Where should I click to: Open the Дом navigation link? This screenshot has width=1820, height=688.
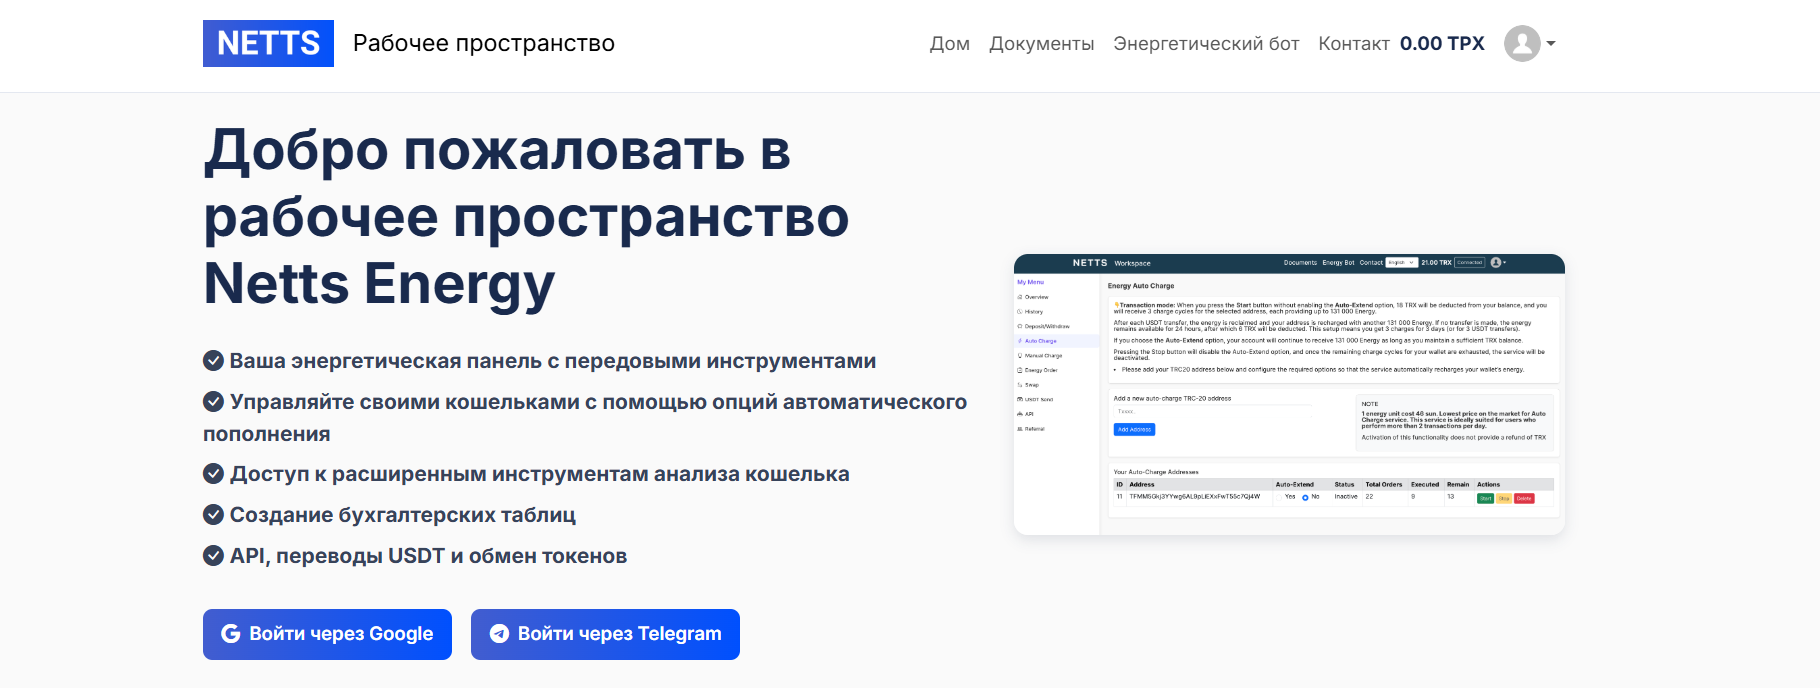point(949,44)
